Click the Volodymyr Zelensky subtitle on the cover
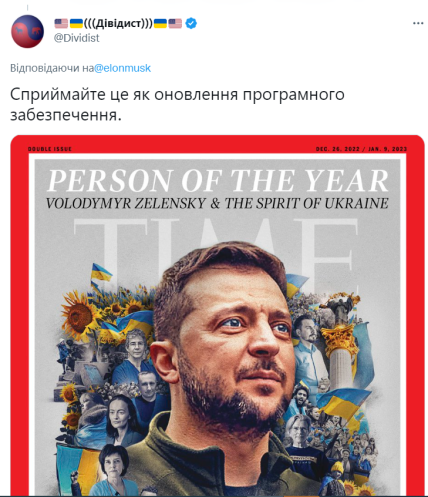Screen dimensions: 428x497 [x=217, y=203]
